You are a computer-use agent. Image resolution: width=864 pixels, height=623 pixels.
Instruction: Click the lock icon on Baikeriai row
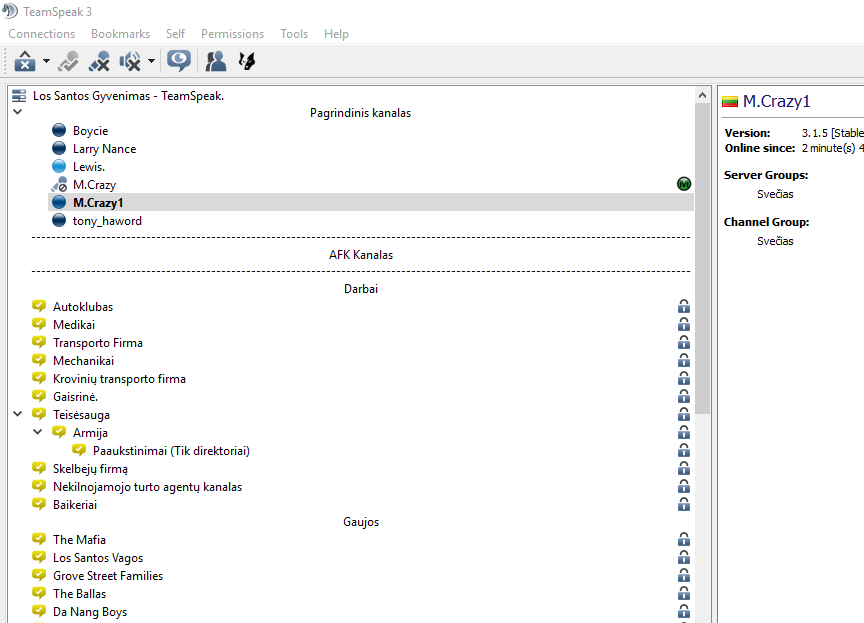point(684,504)
